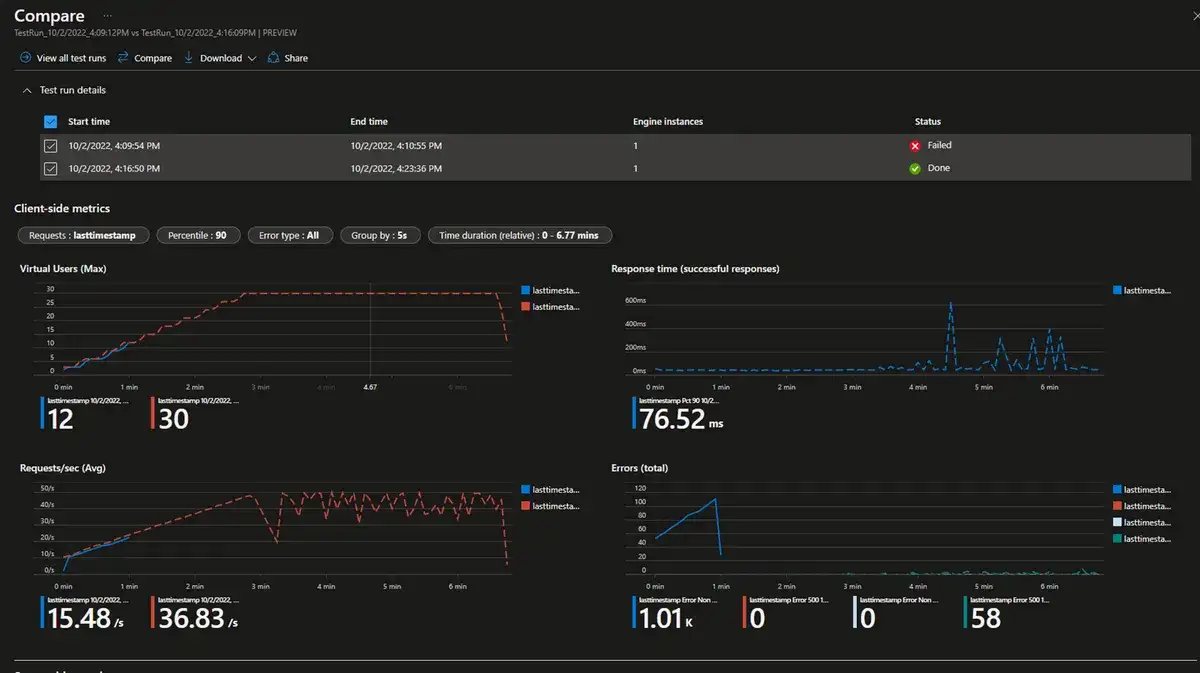Collapse the Test run details section
The image size is (1200, 673).
[27, 89]
